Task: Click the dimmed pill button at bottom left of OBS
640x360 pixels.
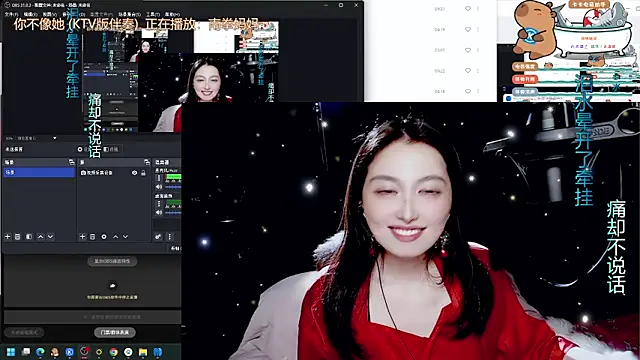Action: [x=24, y=332]
